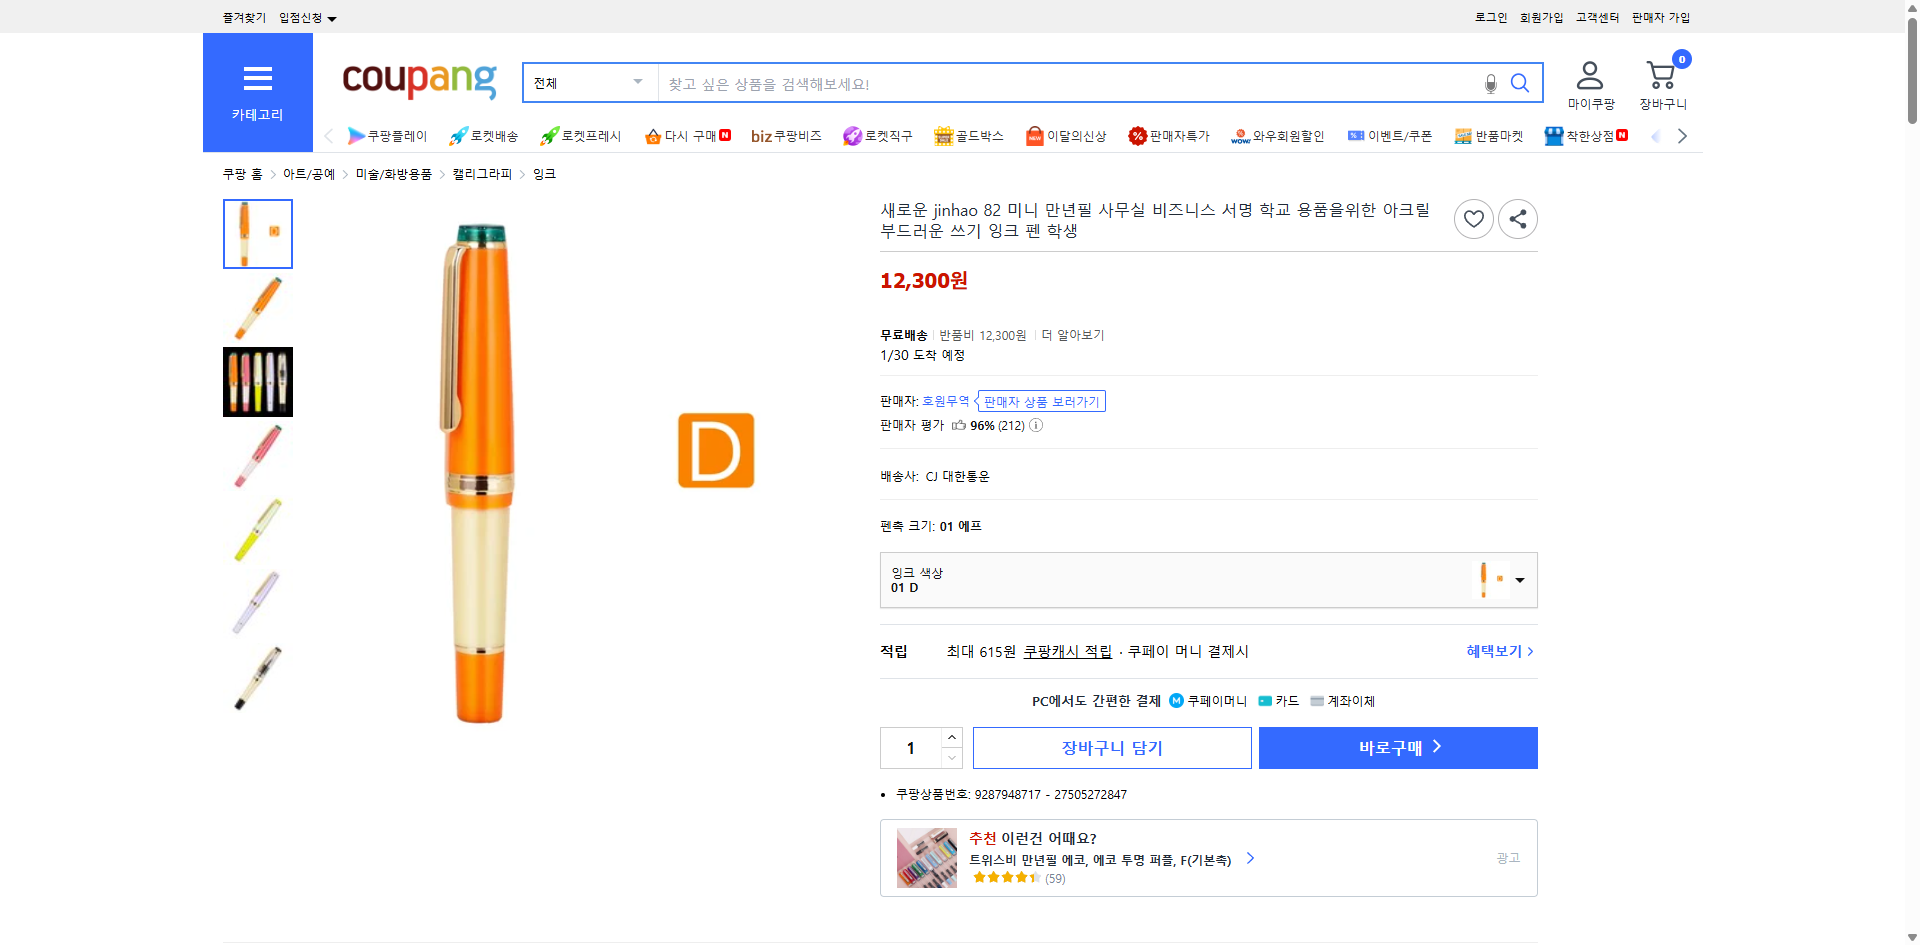Open the 카테고리 hamburger menu
The width and height of the screenshot is (1920, 945).
257,79
